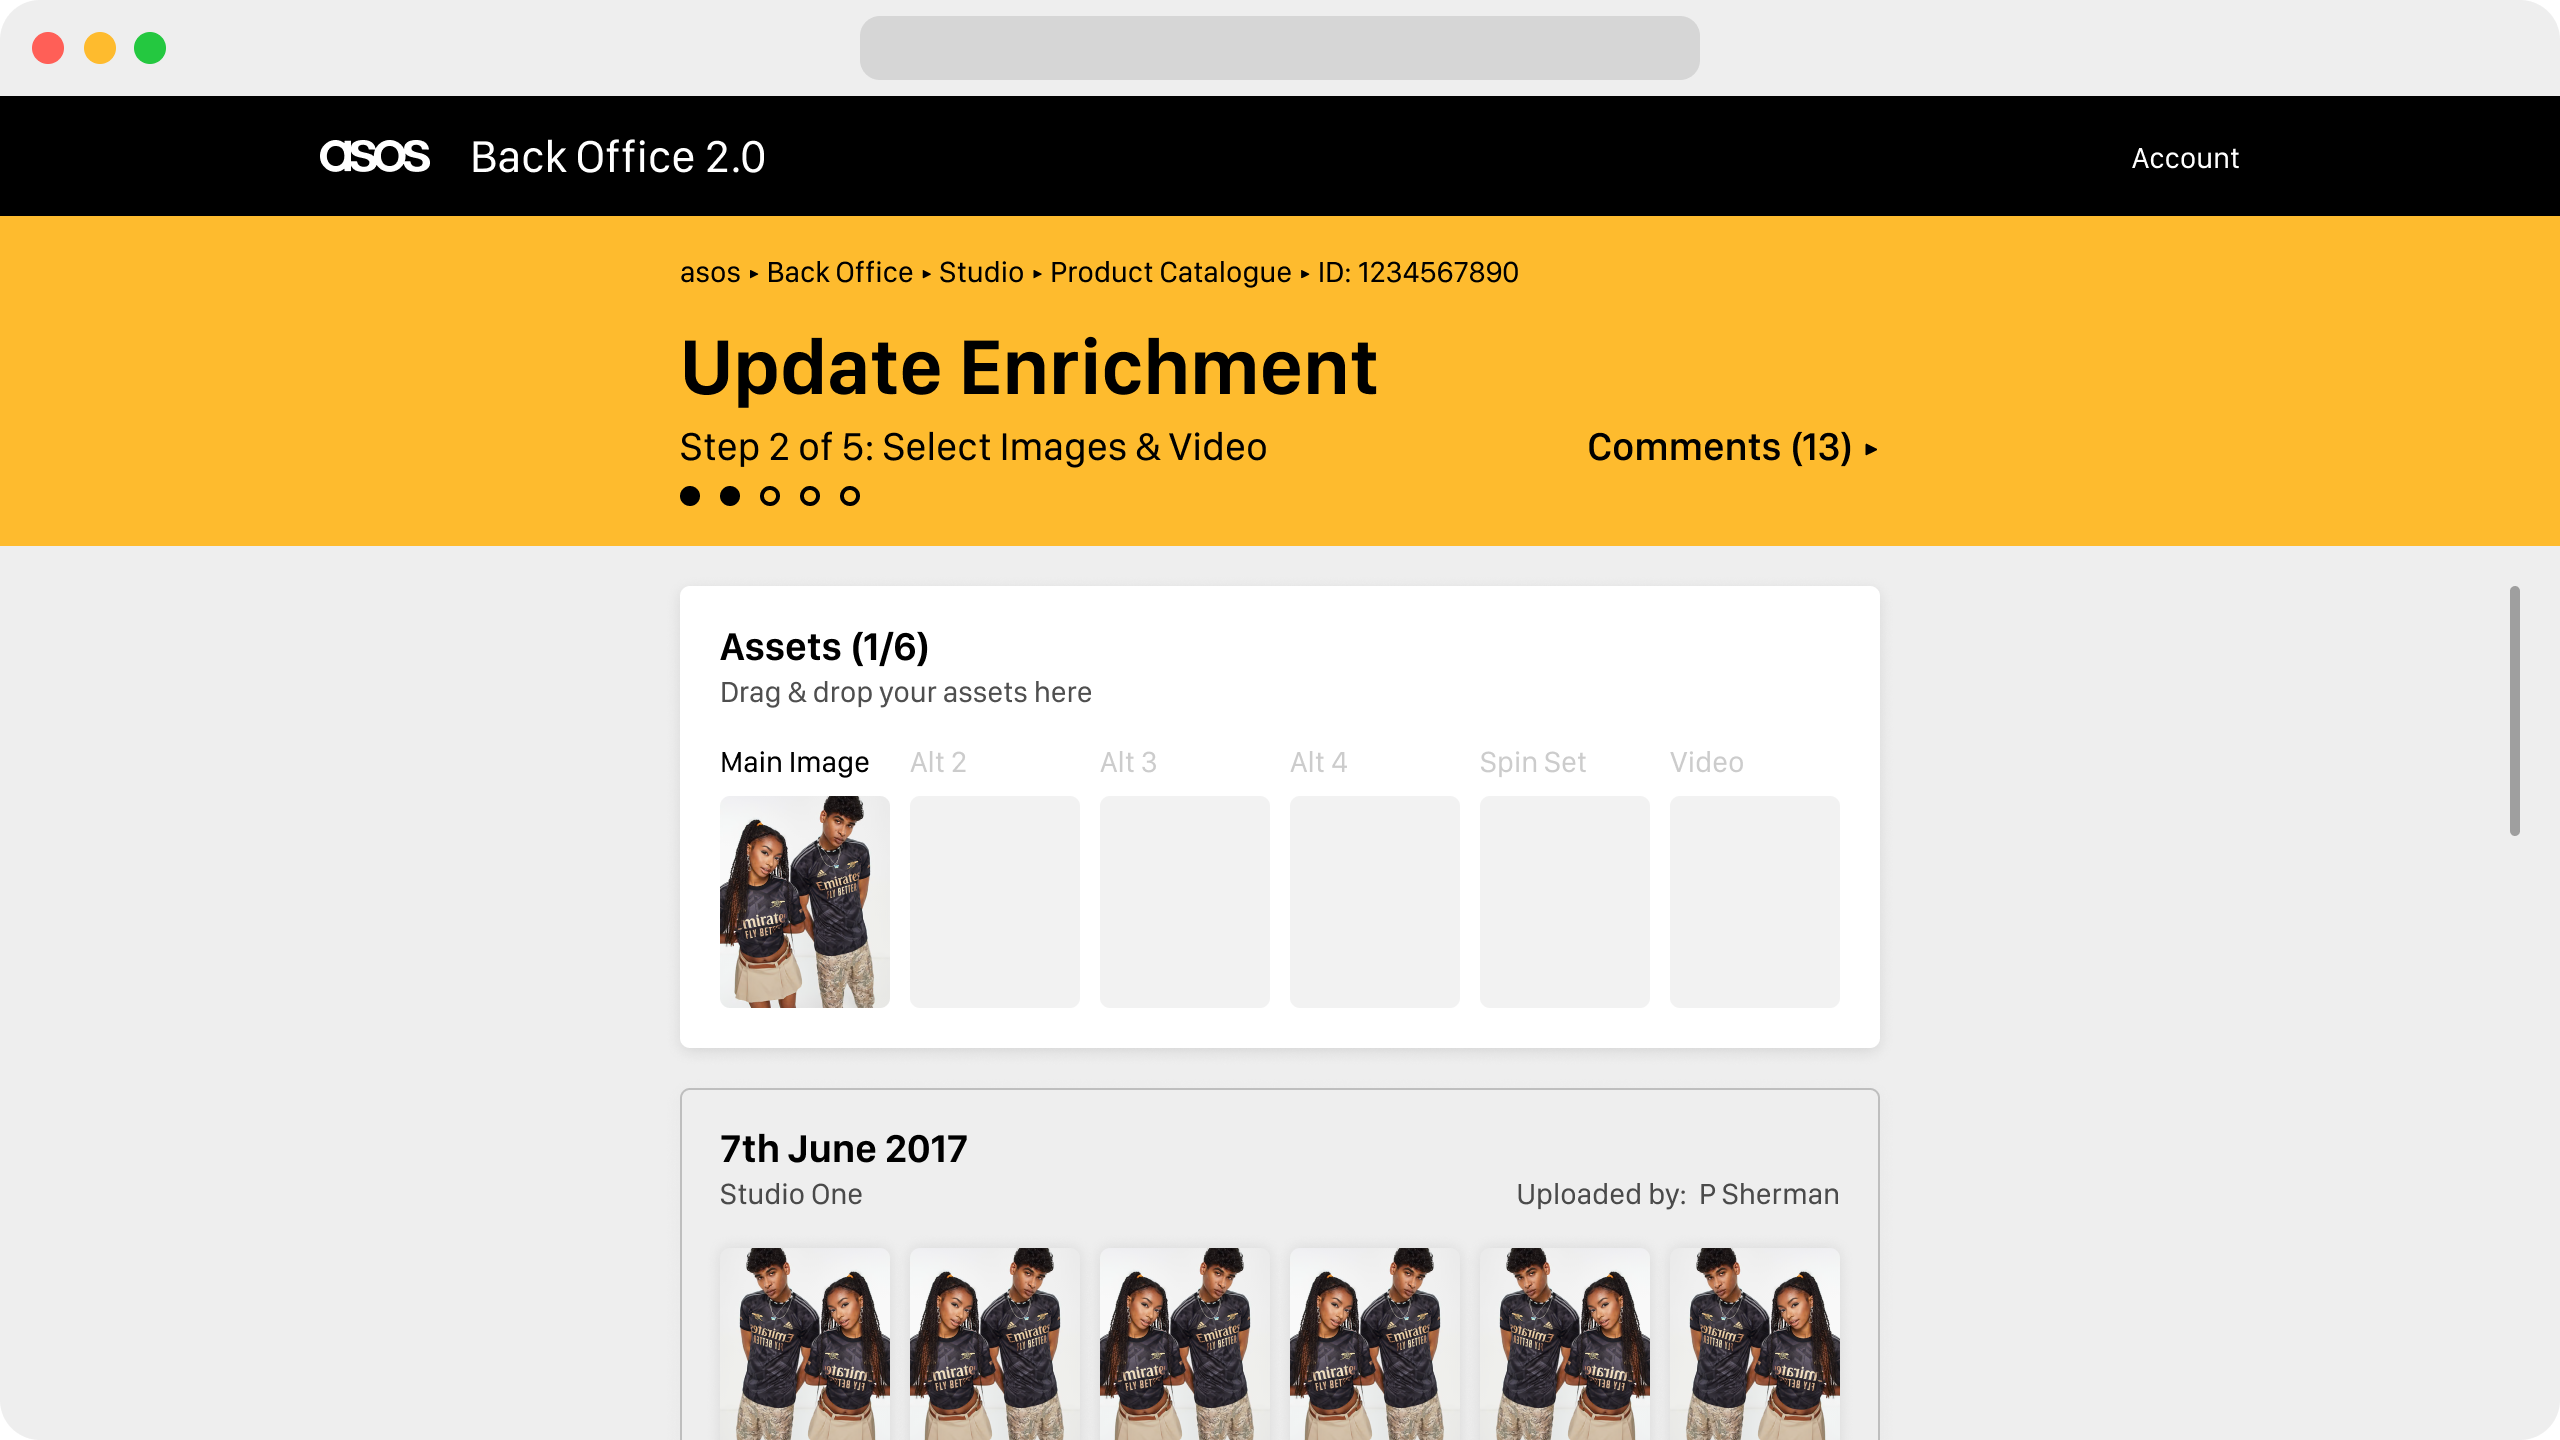Close the window with red button
The image size is (2560, 1440).
(x=48, y=48)
